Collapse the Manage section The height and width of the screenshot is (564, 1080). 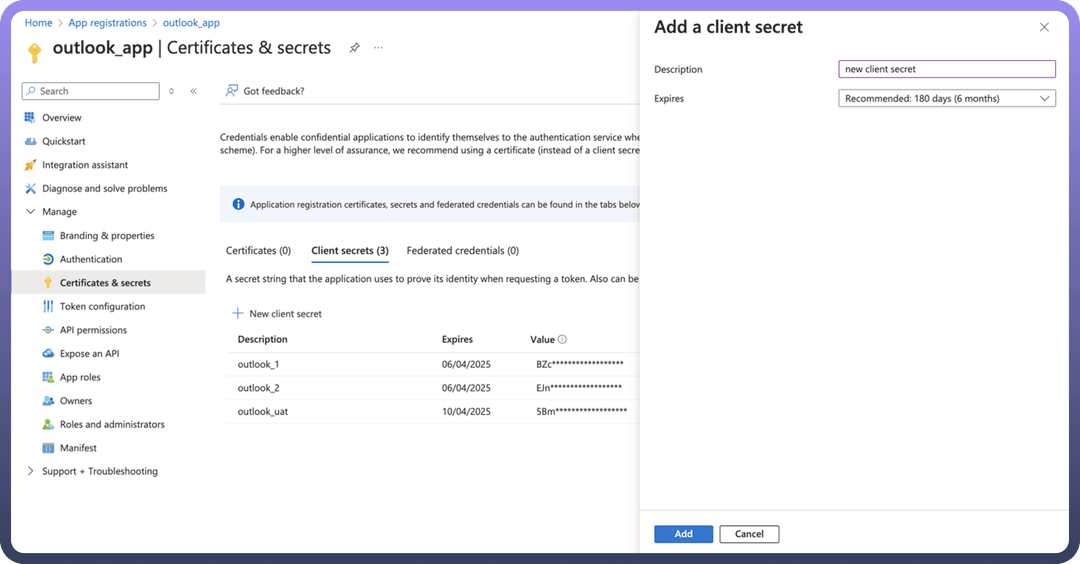click(x=31, y=212)
